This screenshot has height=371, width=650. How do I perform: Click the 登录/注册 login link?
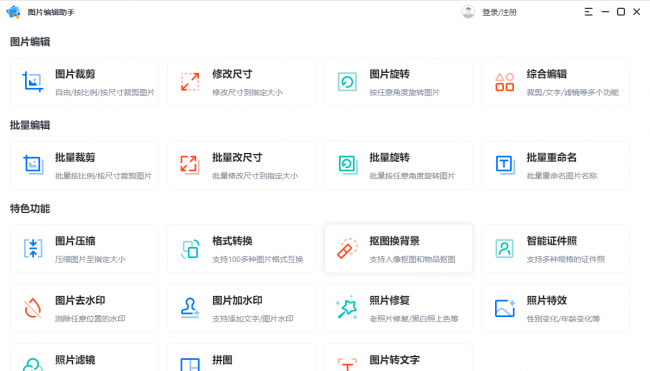[499, 12]
